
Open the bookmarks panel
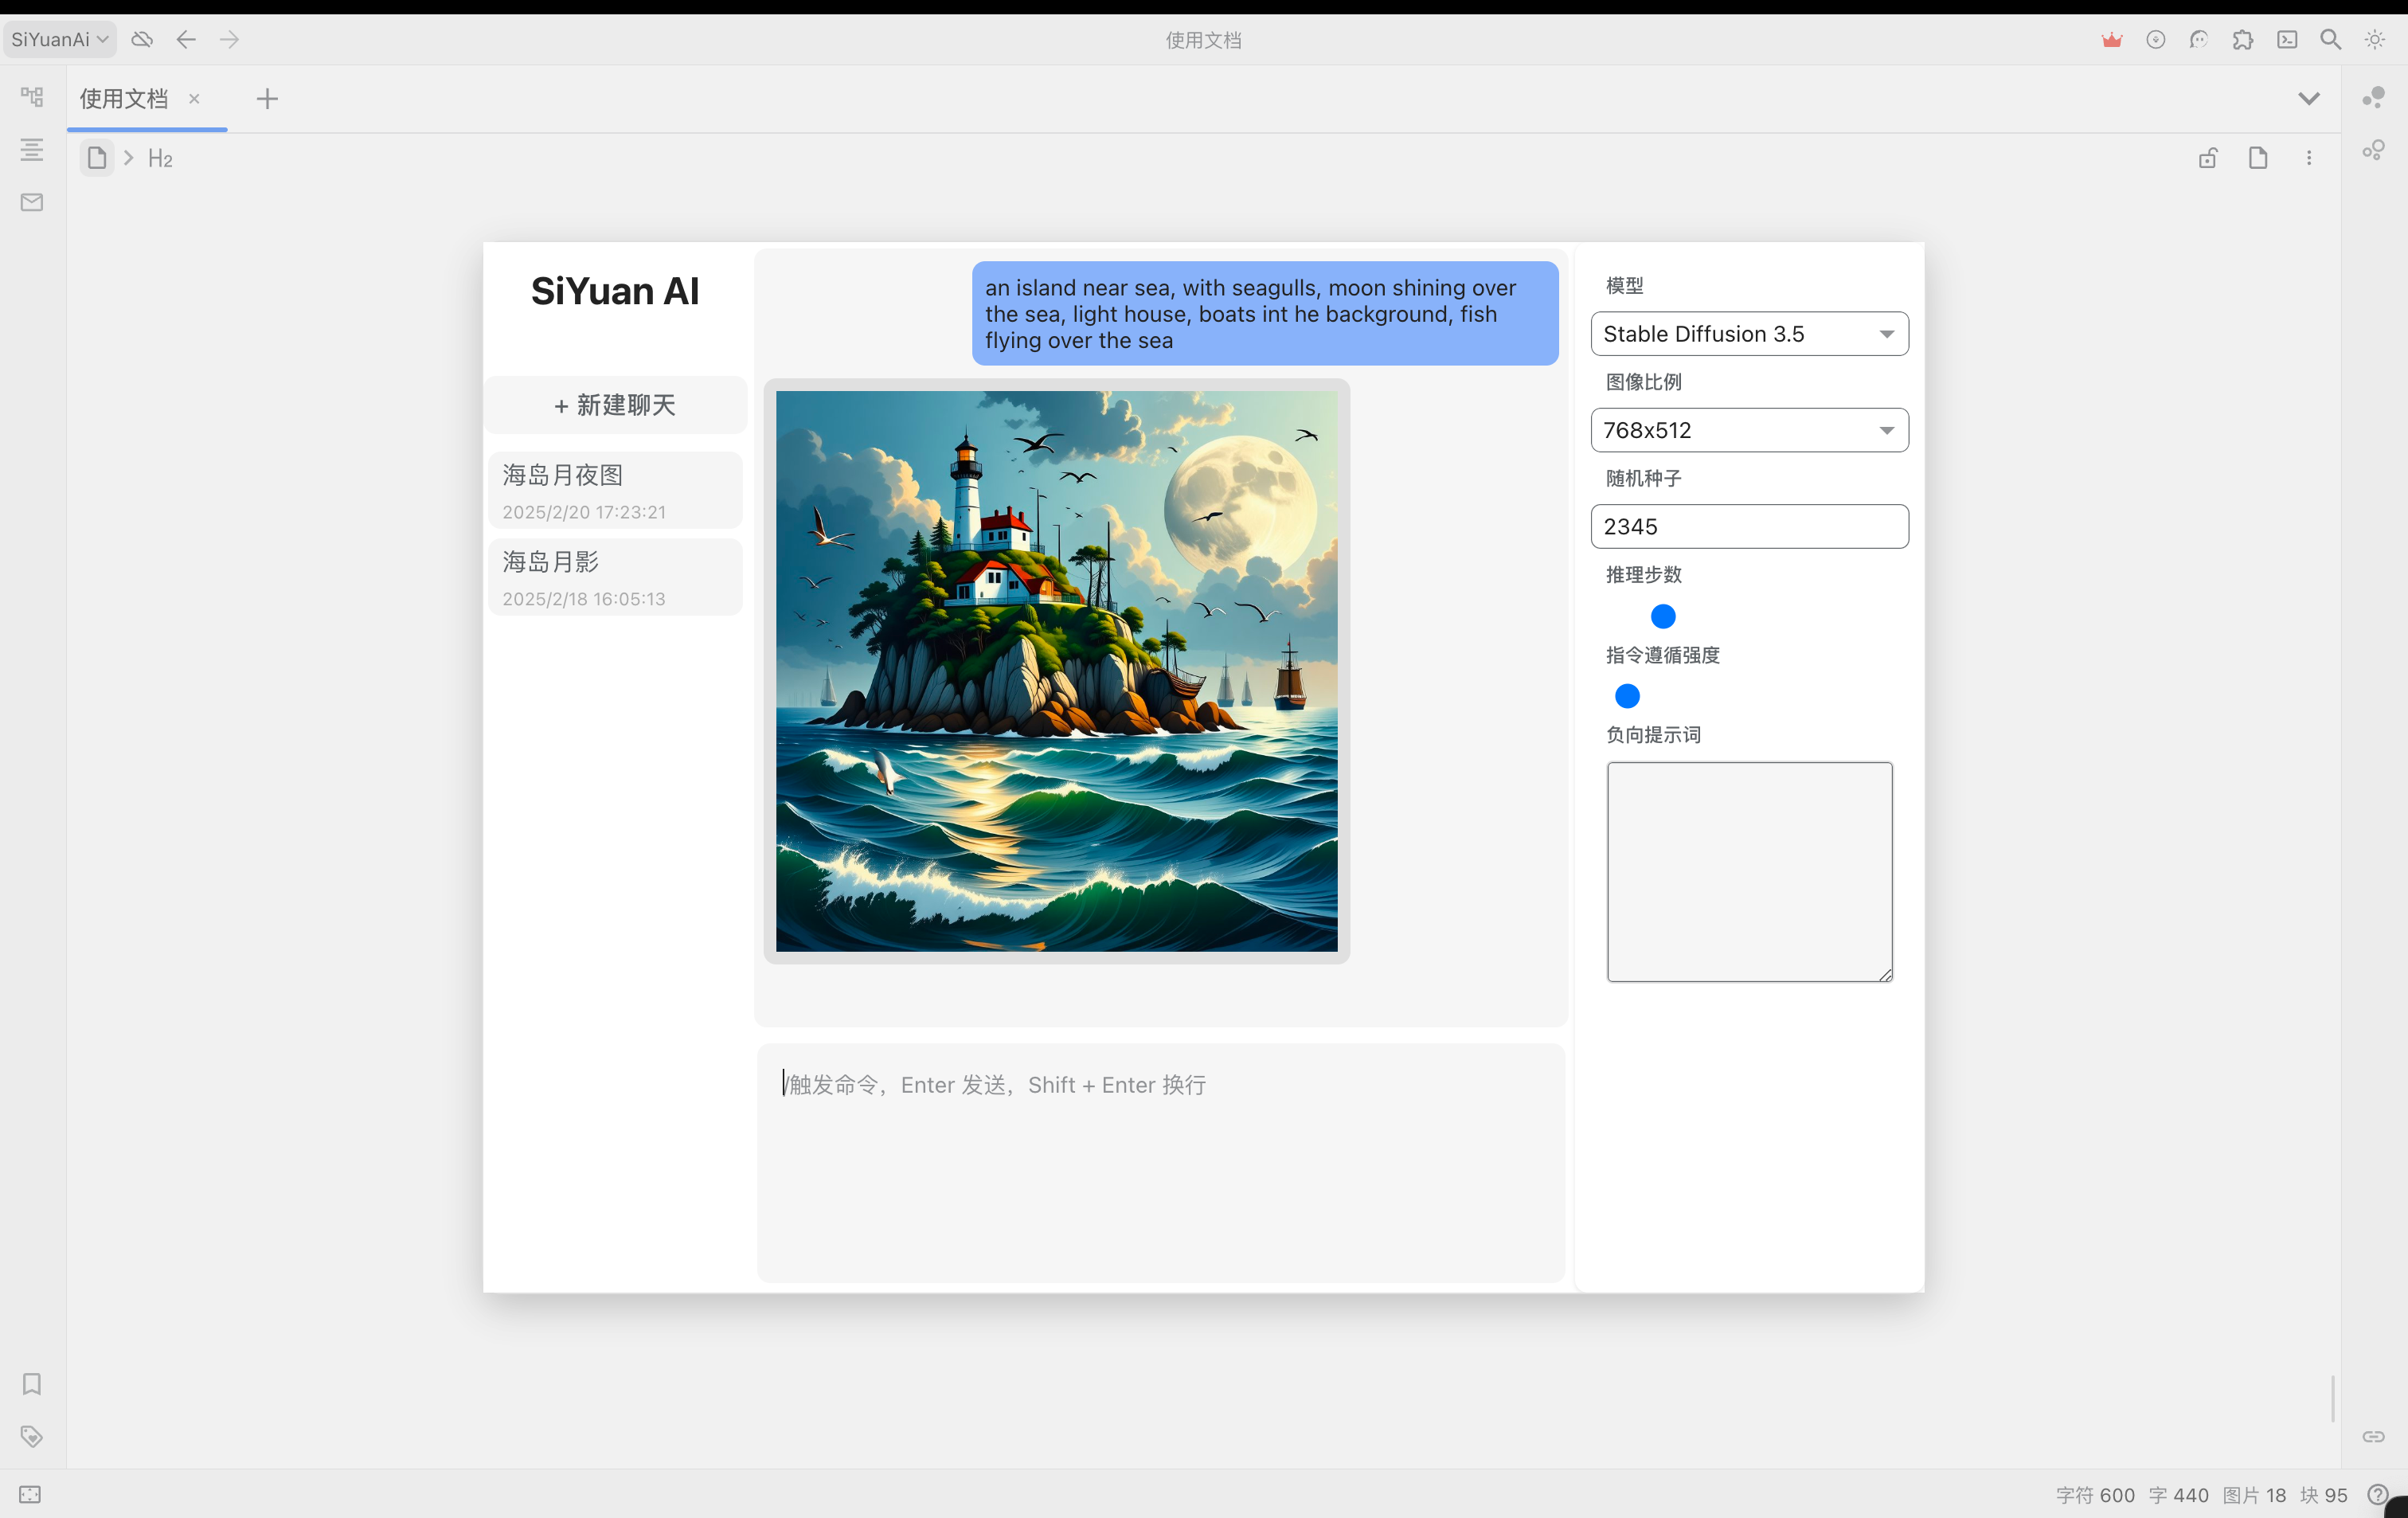[x=31, y=1384]
